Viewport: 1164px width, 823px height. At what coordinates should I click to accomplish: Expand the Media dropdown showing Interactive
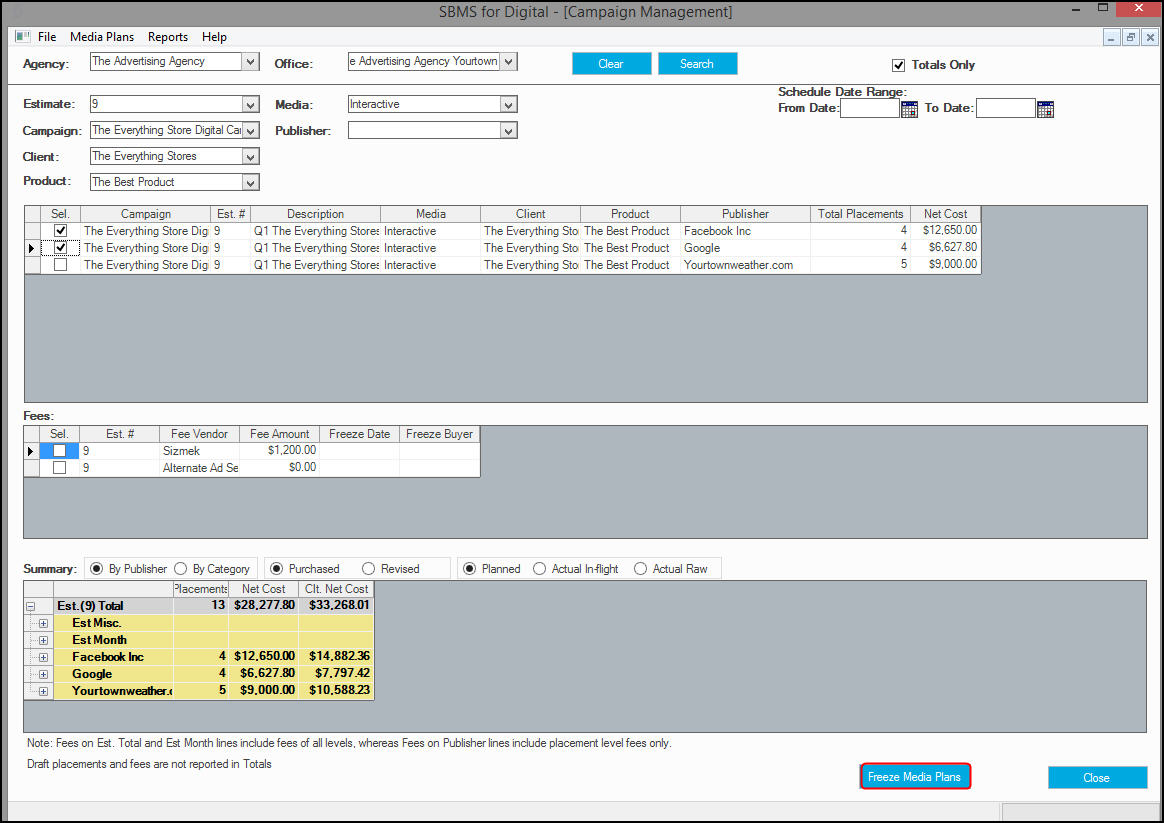pos(508,105)
